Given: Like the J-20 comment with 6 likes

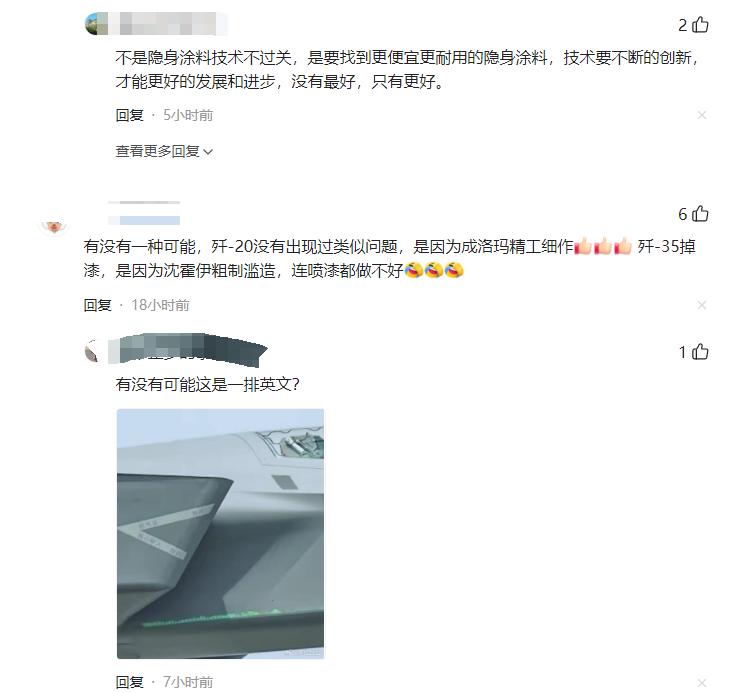Looking at the screenshot, I should coord(700,214).
